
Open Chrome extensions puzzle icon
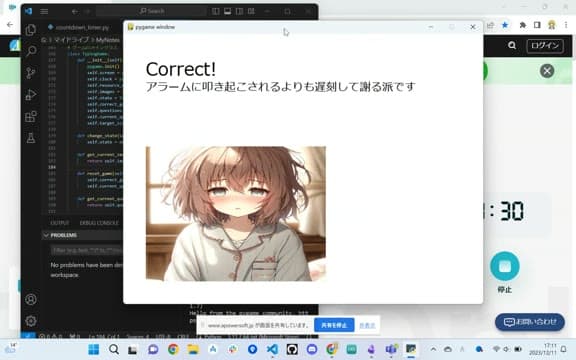(x=522, y=25)
